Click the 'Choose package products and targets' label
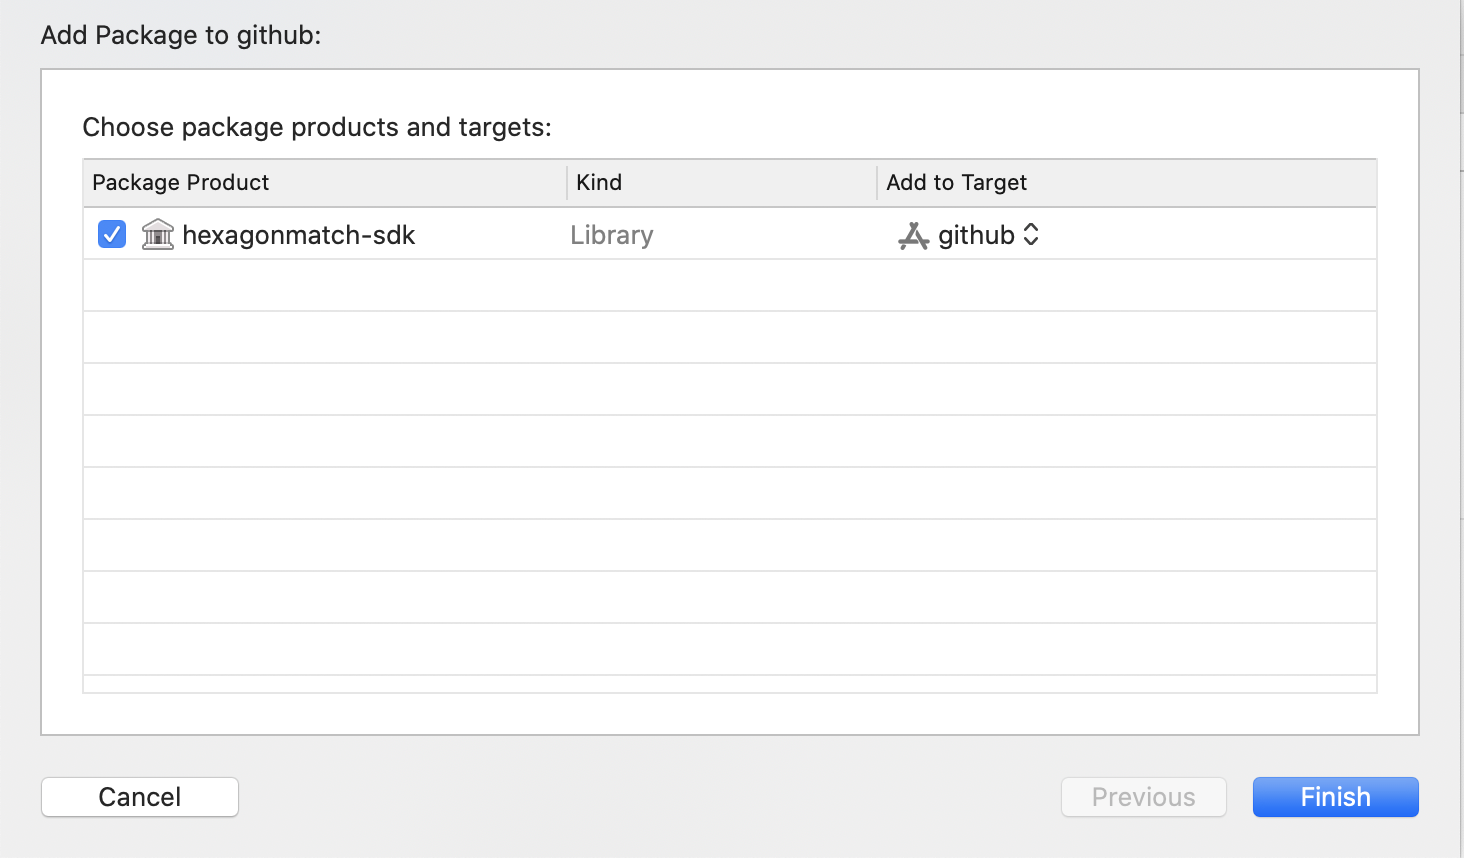Image resolution: width=1464 pixels, height=858 pixels. [x=316, y=127]
